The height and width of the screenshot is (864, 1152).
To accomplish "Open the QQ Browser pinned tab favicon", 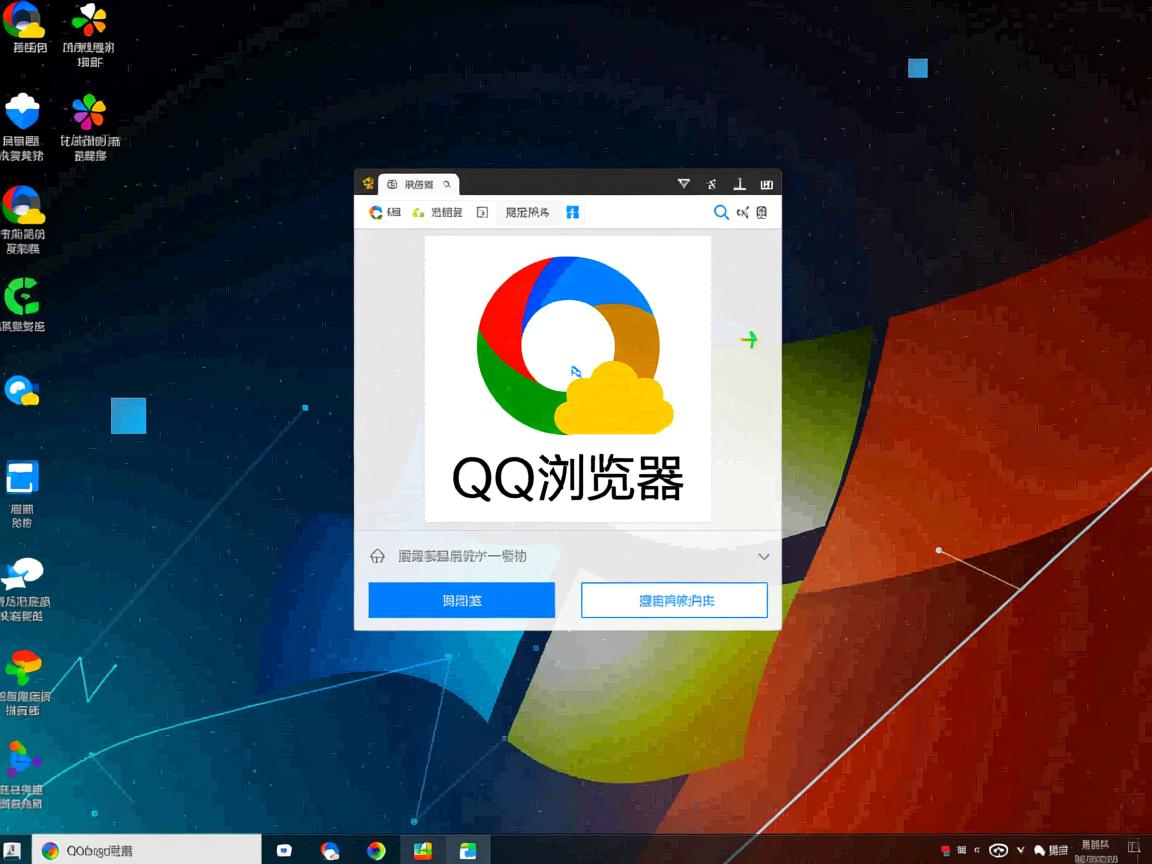I will [x=368, y=184].
